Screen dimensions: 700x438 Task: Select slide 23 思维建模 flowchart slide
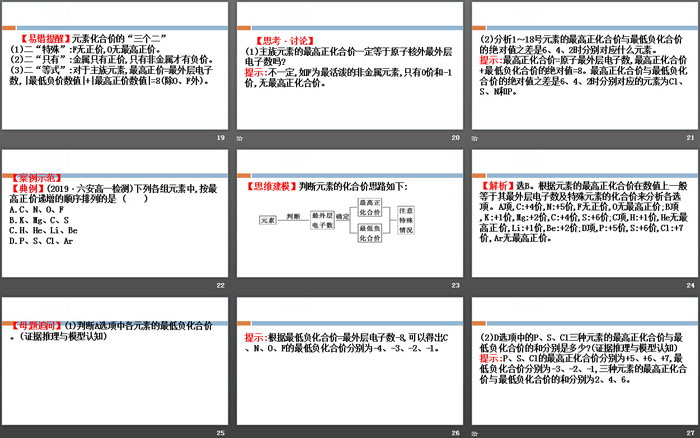pyautogui.click(x=350, y=213)
